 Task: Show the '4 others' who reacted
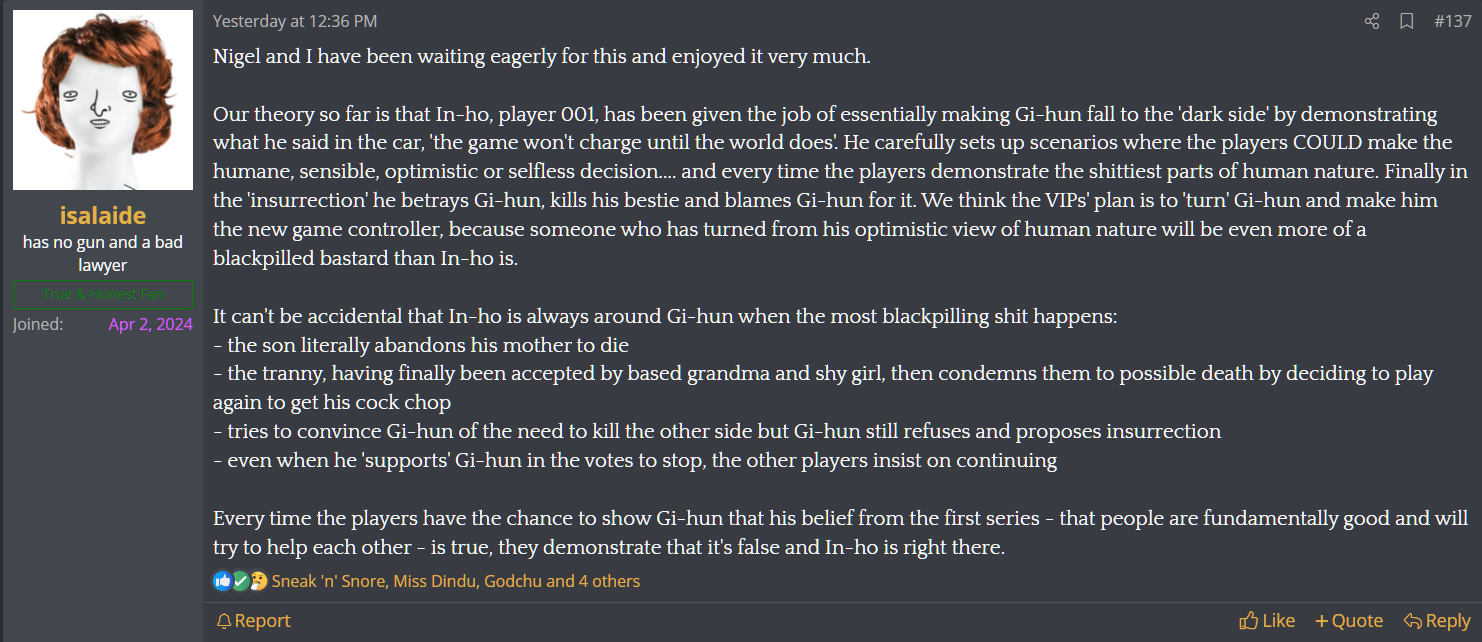(x=609, y=581)
